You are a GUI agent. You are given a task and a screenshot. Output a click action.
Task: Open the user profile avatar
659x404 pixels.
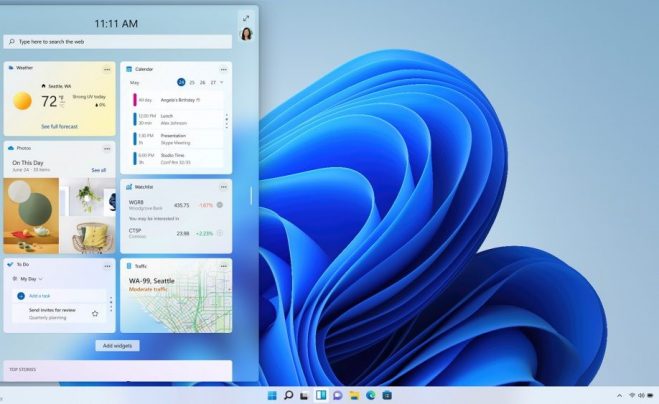246,34
